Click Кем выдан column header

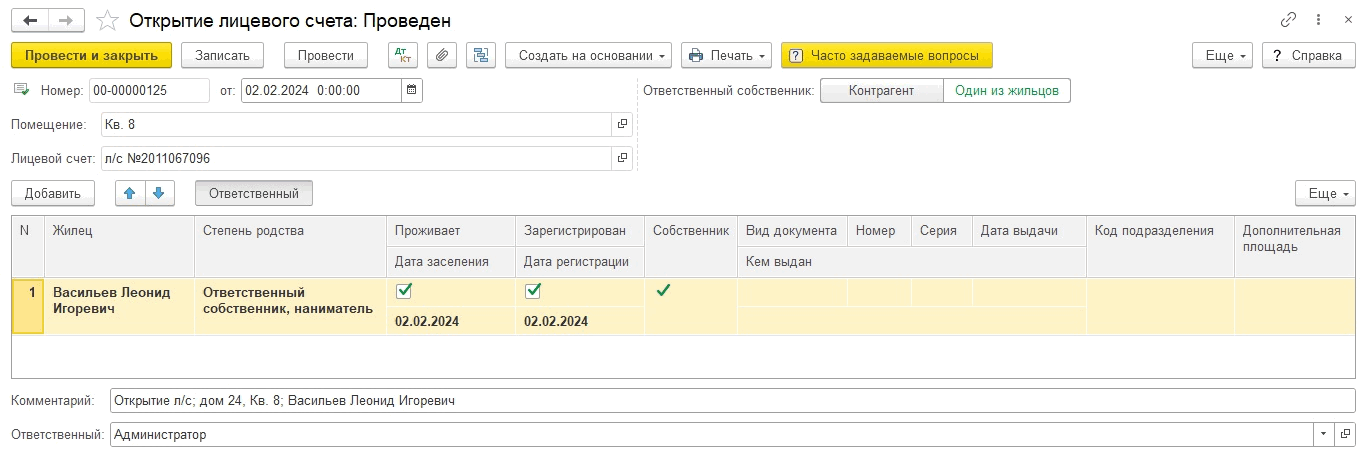pos(912,262)
